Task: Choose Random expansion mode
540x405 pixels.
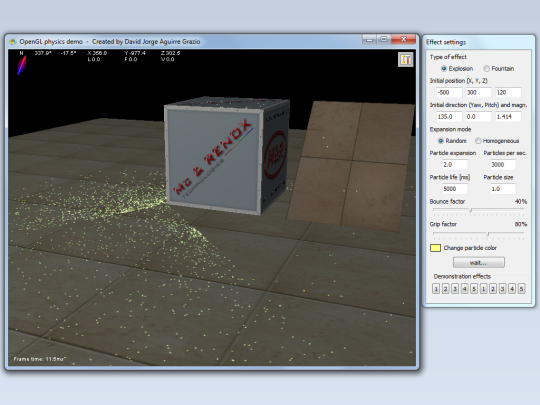Action: (440, 141)
